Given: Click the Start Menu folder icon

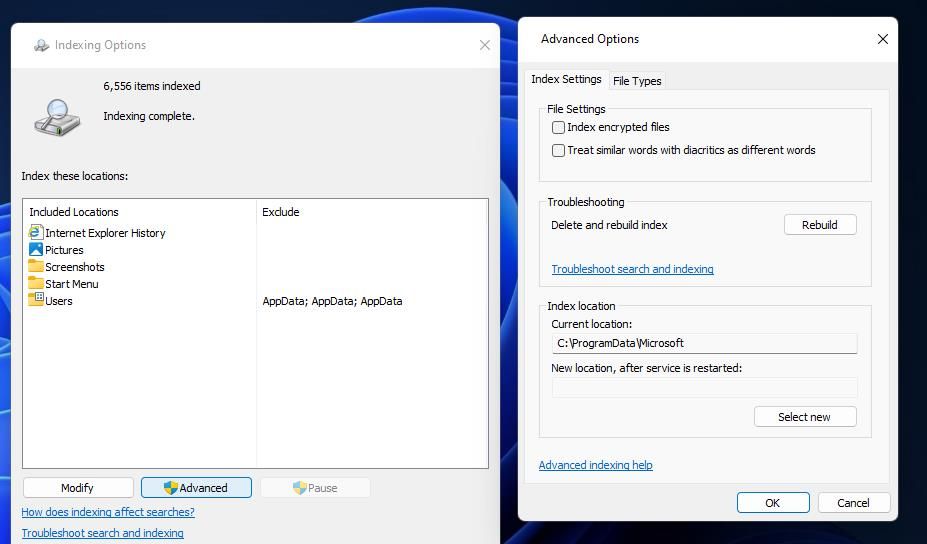Looking at the screenshot, I should pos(35,283).
